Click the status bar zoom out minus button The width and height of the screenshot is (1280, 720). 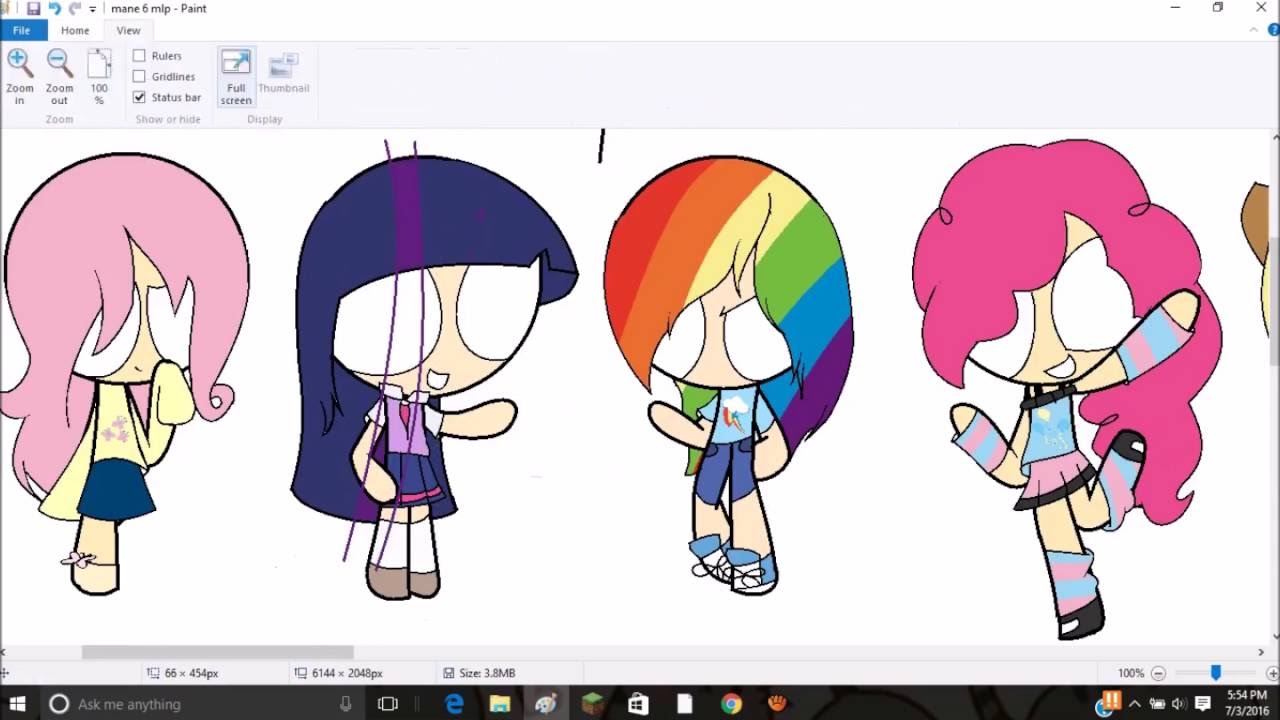[1158, 673]
